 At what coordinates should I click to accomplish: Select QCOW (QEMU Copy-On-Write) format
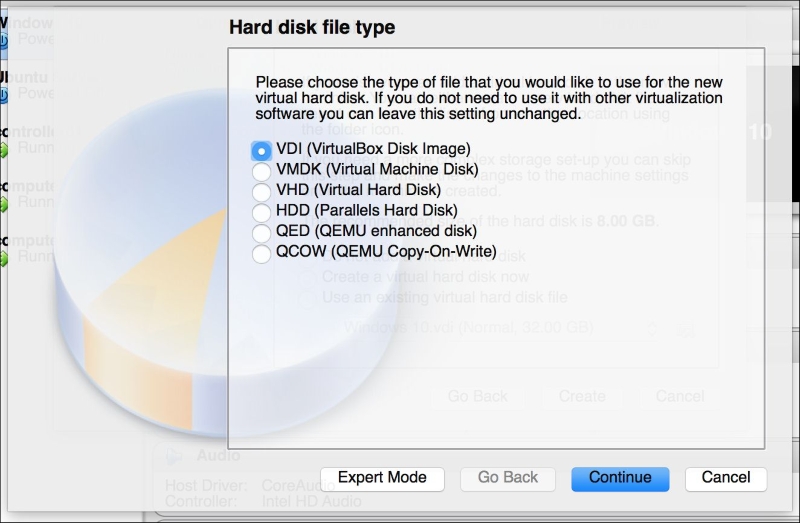[x=261, y=254]
